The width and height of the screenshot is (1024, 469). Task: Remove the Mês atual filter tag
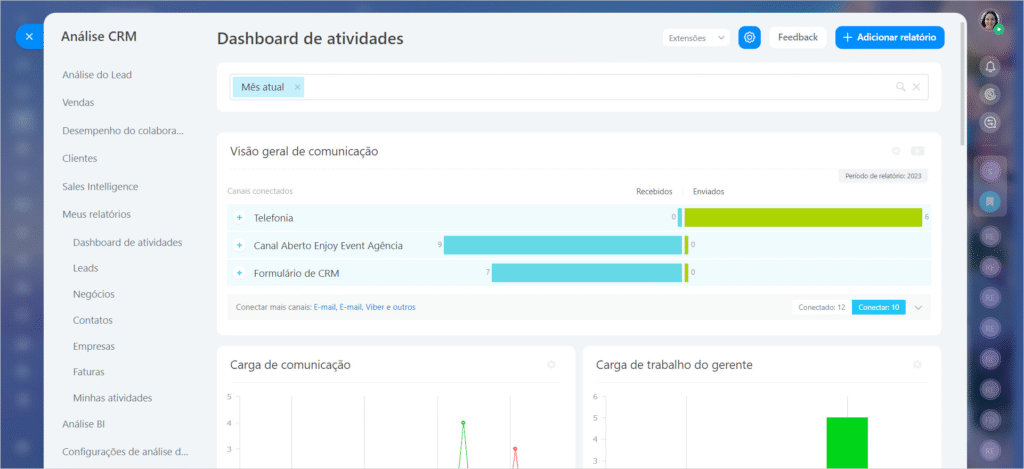297,87
